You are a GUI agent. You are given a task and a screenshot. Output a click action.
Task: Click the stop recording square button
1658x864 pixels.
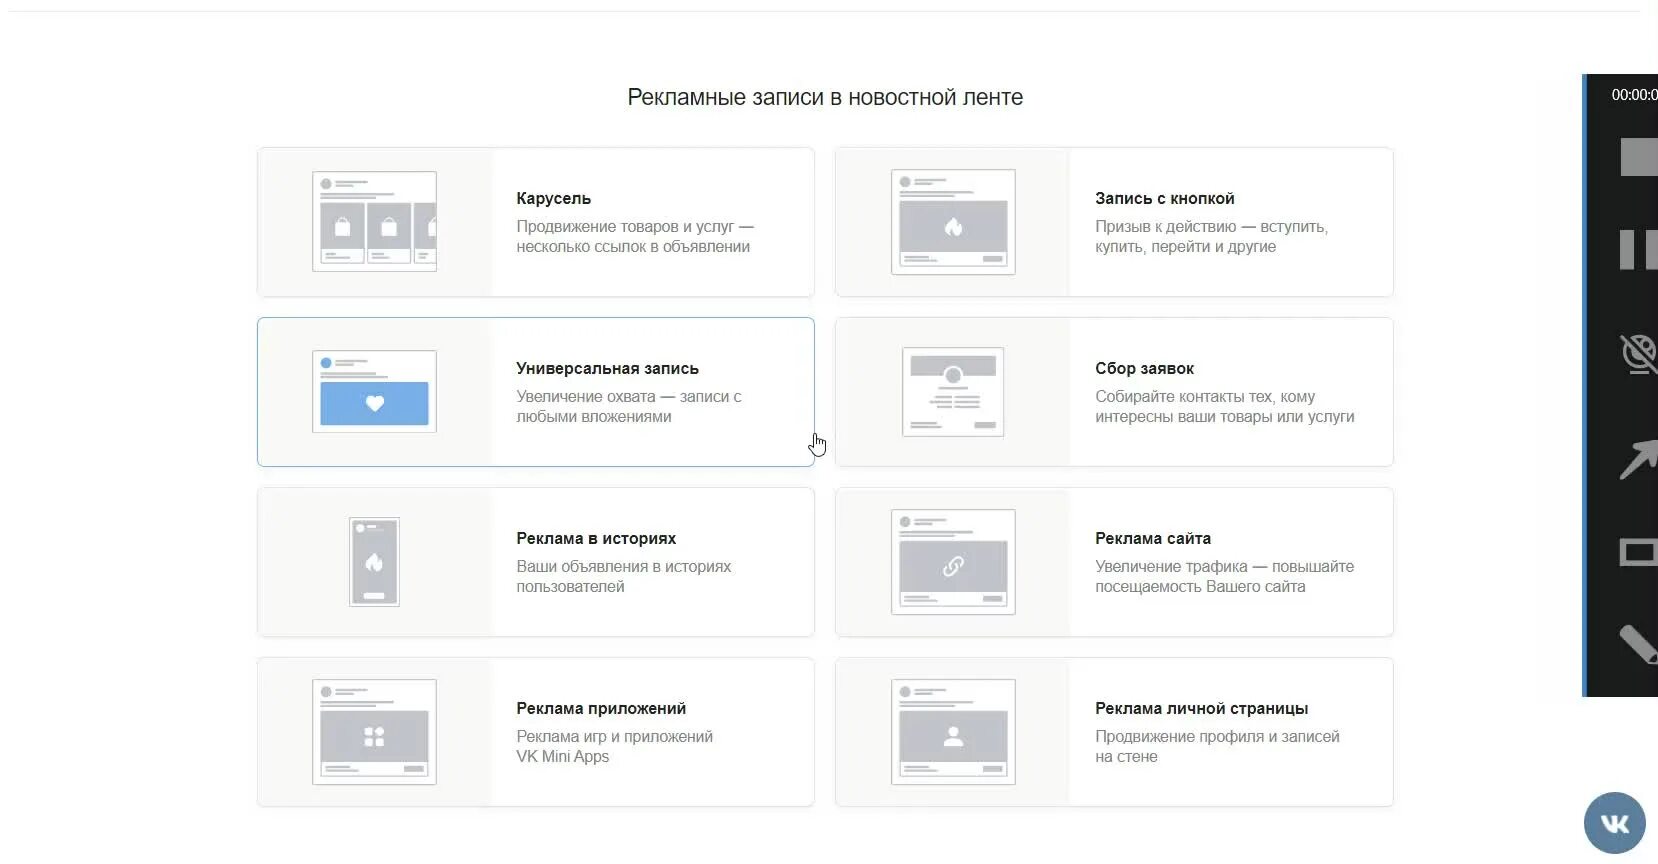pos(1639,158)
